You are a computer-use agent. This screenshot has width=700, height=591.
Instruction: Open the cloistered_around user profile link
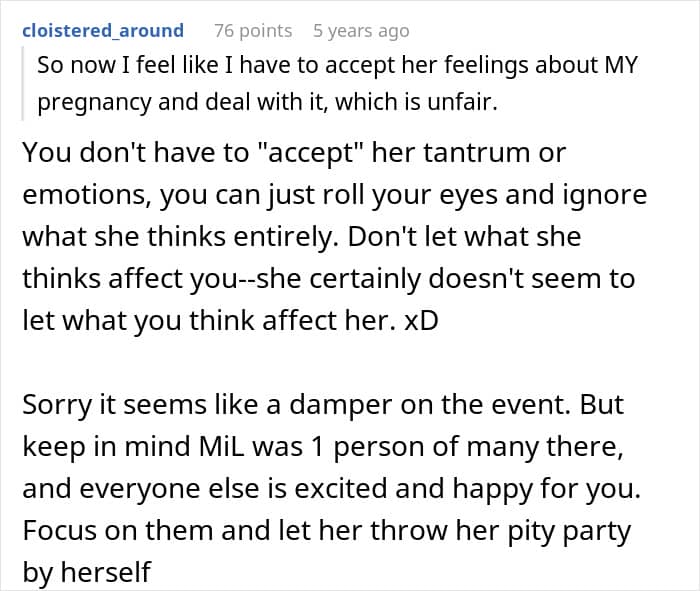[103, 31]
